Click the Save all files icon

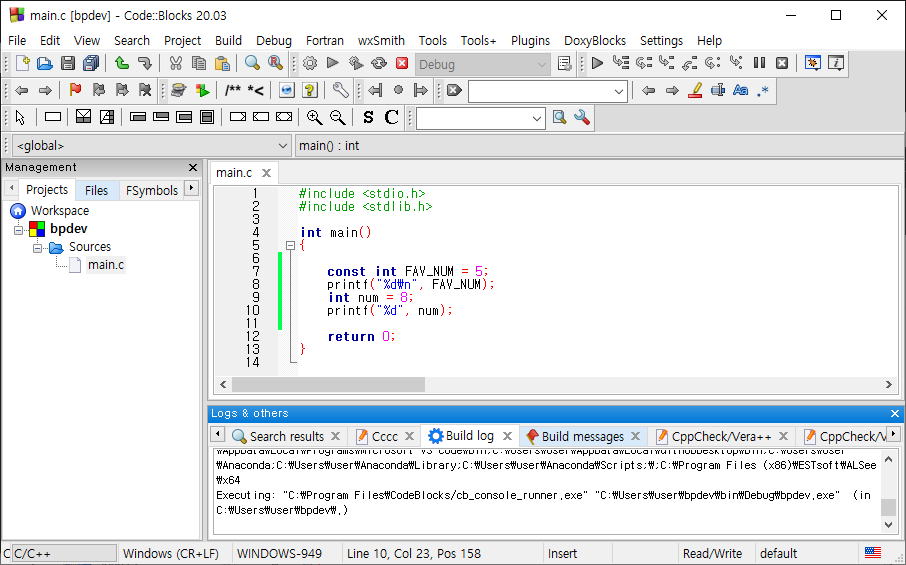coord(91,63)
